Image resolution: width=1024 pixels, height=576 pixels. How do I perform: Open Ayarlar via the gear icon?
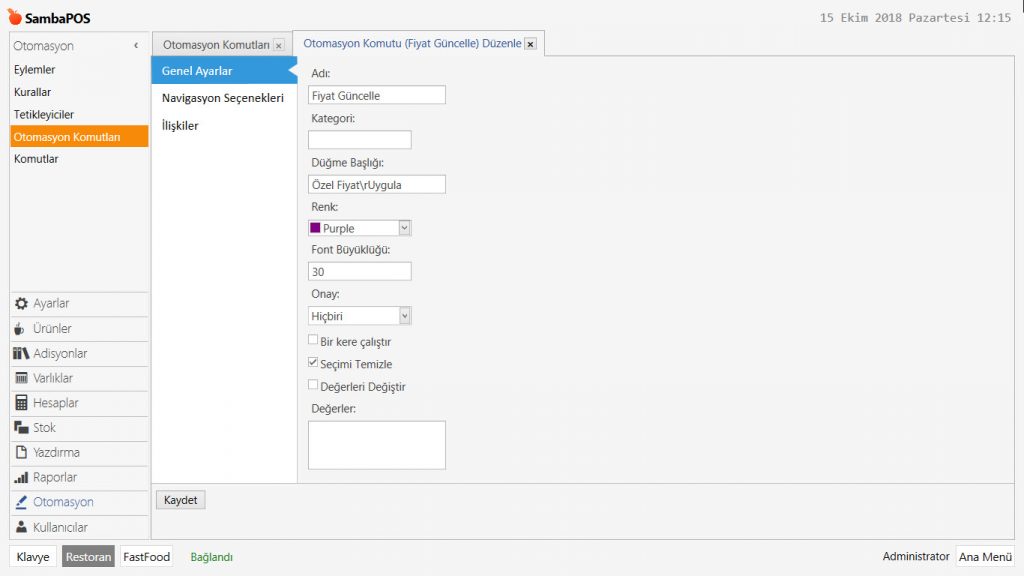point(21,304)
